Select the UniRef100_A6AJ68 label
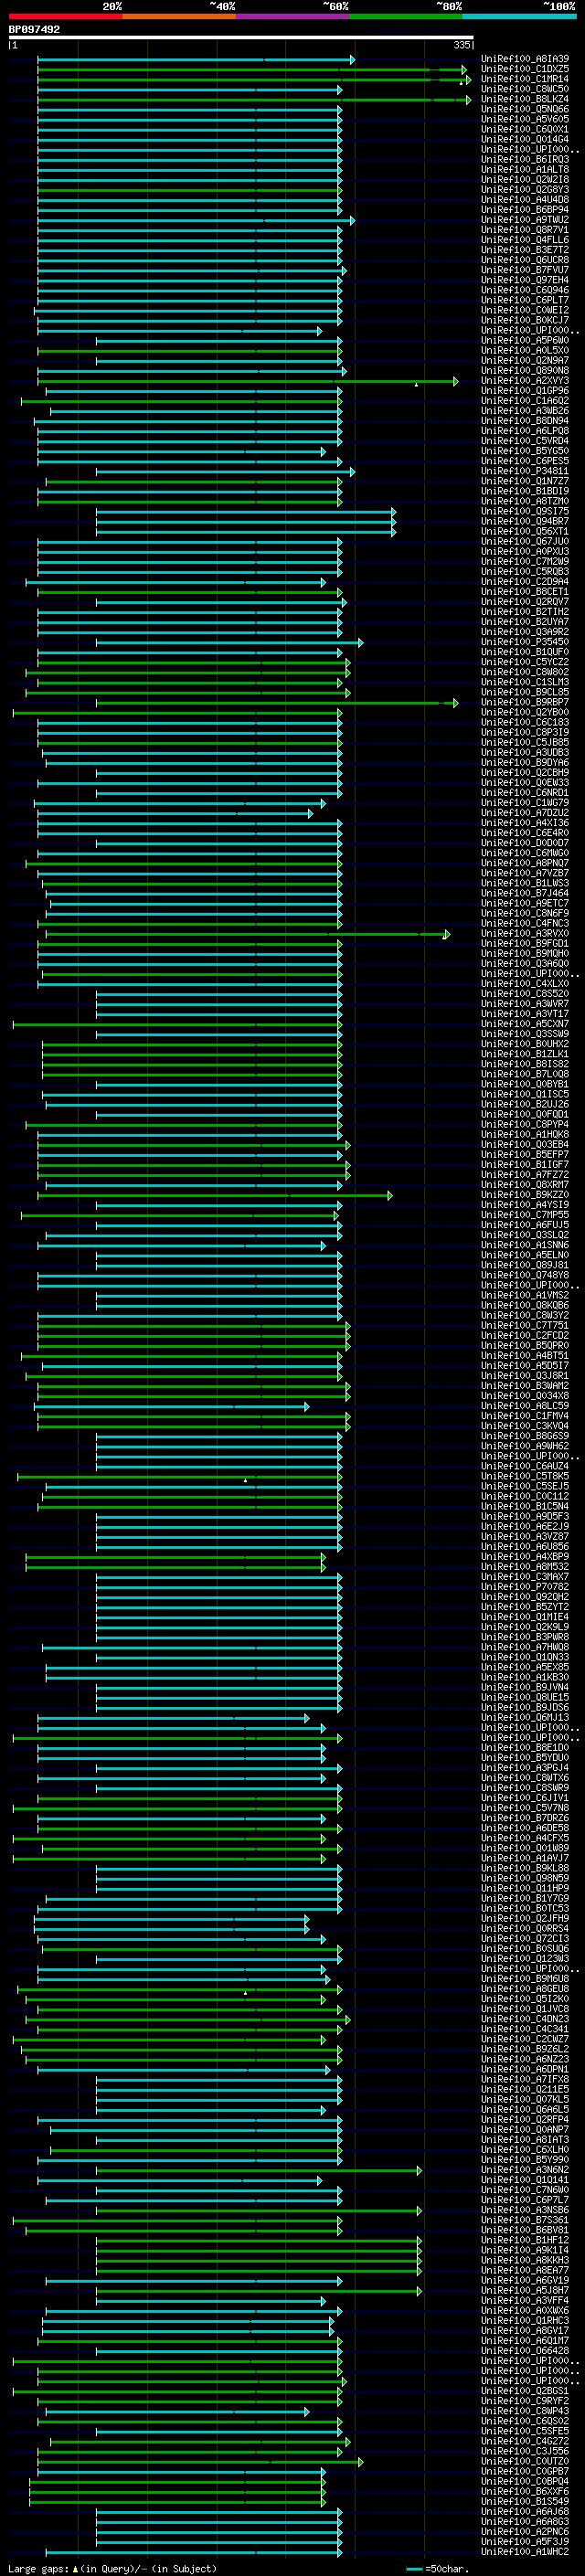 [525, 2511]
